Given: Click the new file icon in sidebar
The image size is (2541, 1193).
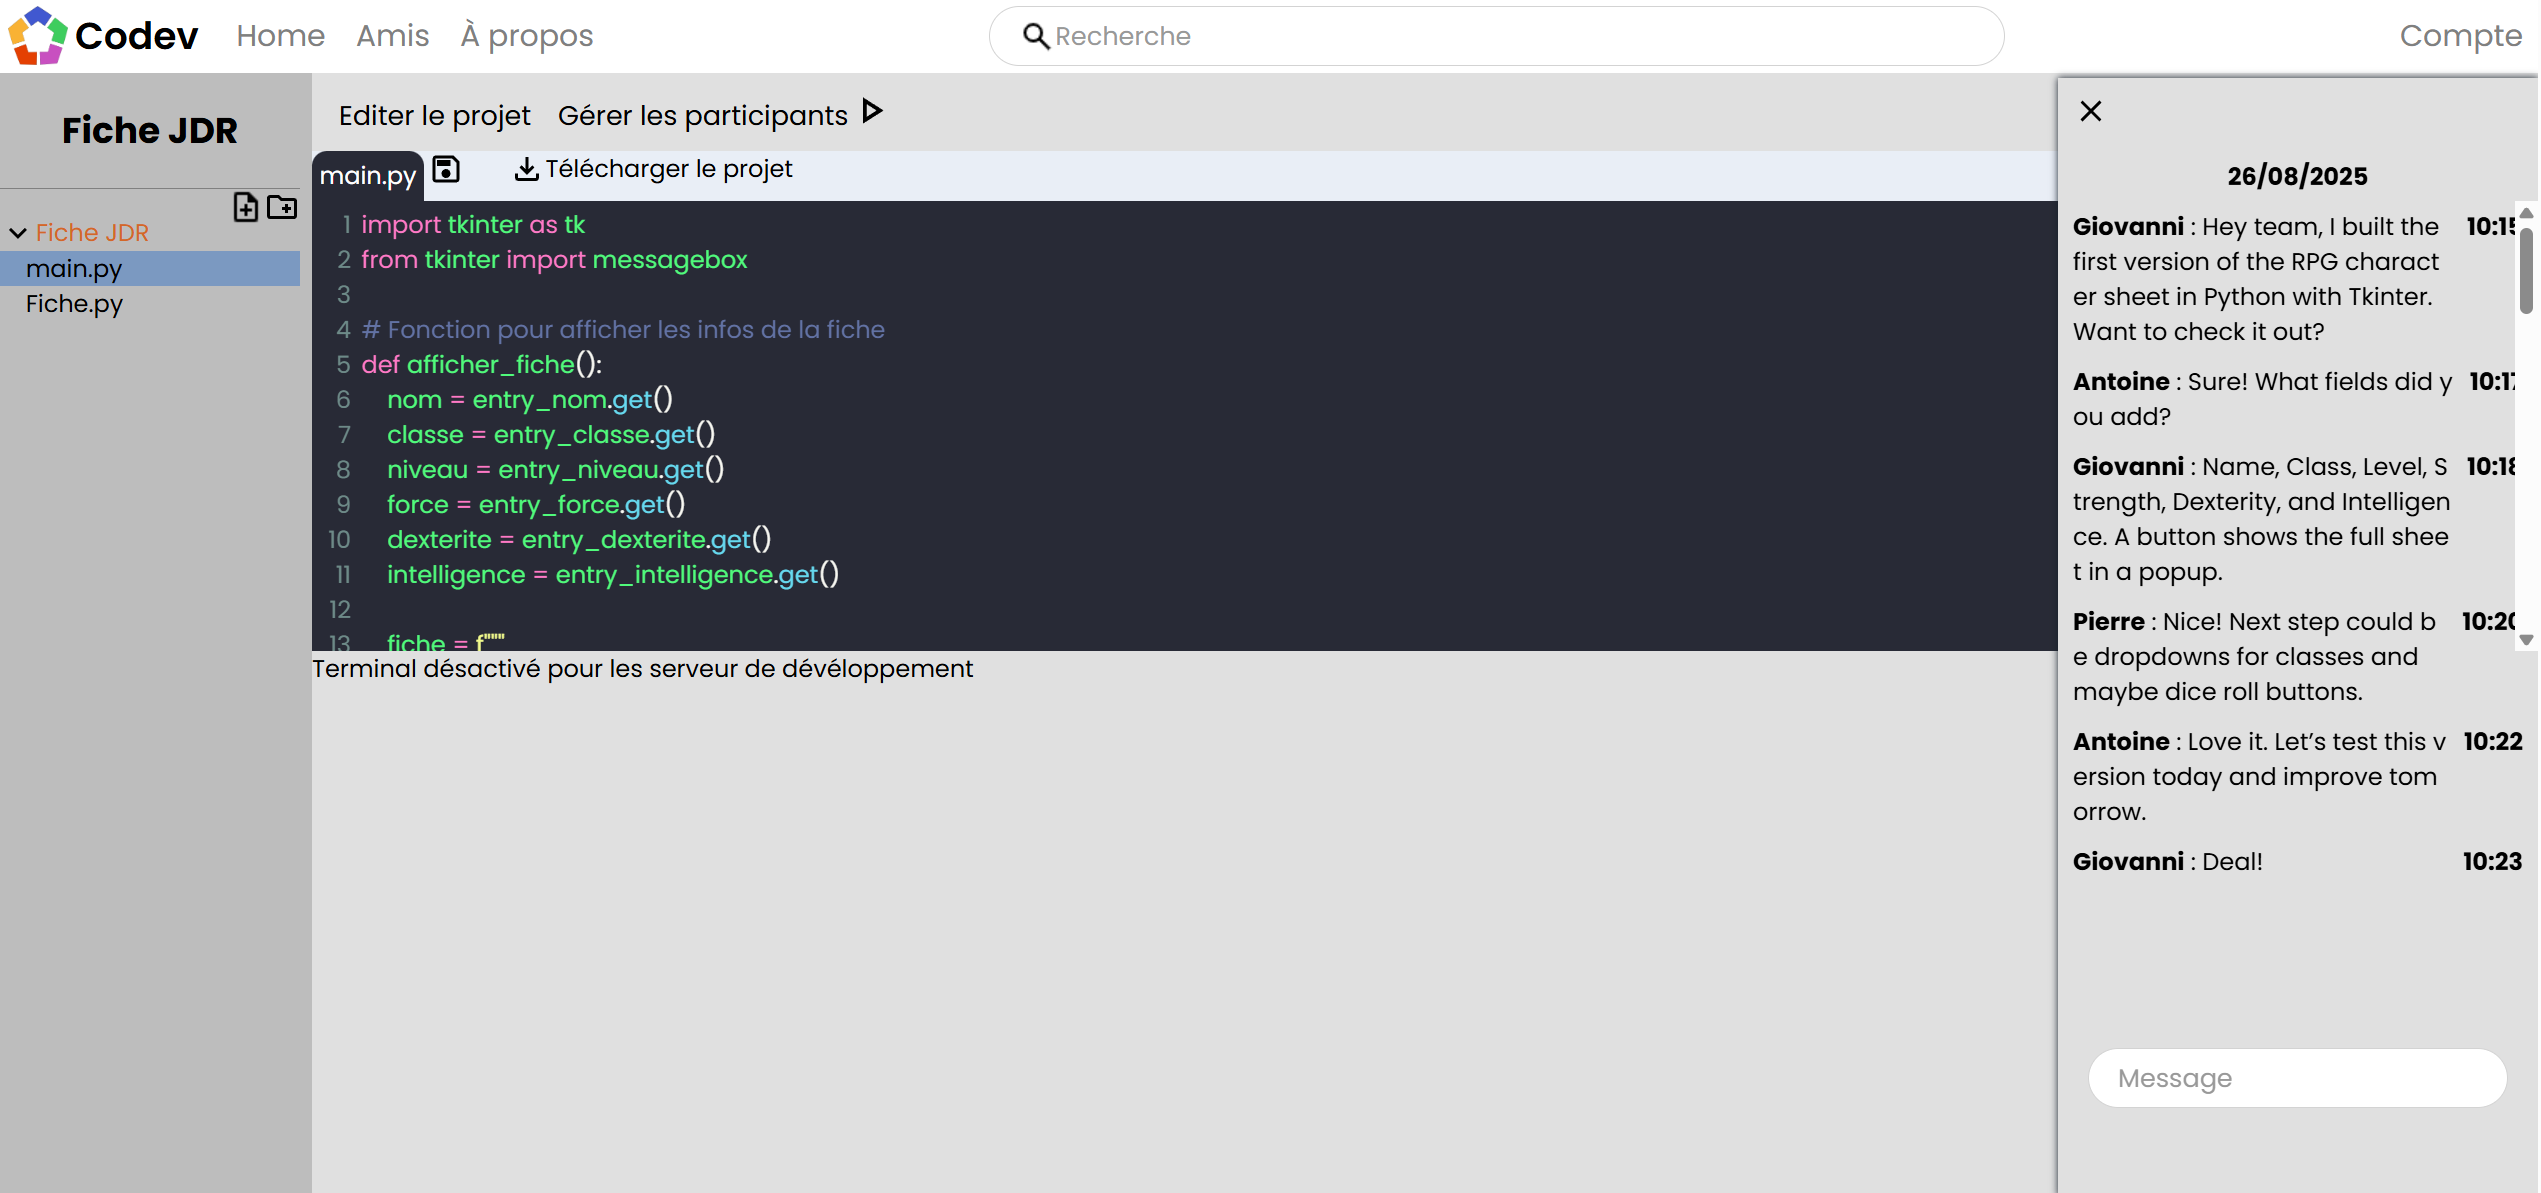Looking at the screenshot, I should coord(245,207).
